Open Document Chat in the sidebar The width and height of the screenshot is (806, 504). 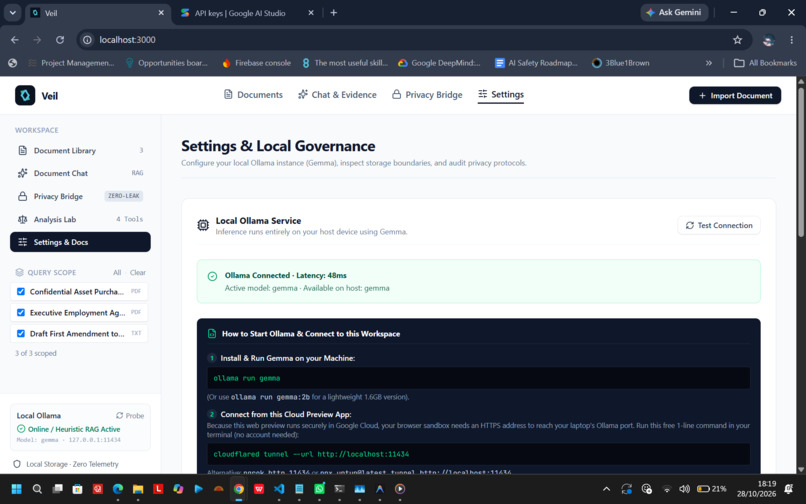[x=80, y=173]
